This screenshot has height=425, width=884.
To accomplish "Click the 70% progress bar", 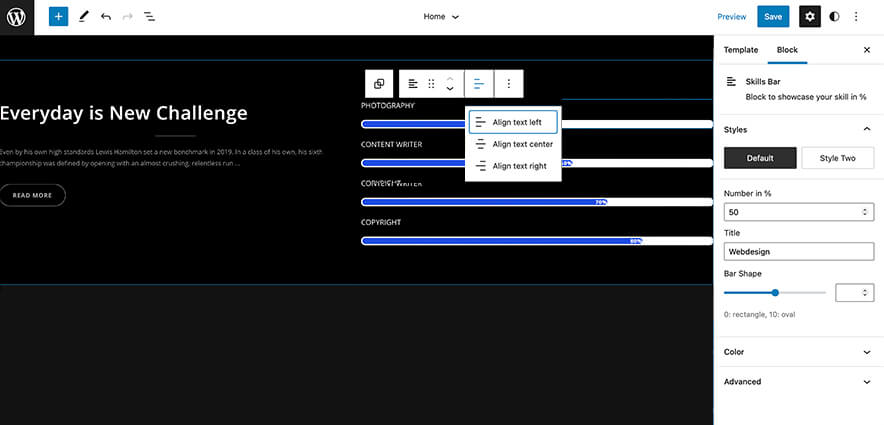I will click(537, 202).
